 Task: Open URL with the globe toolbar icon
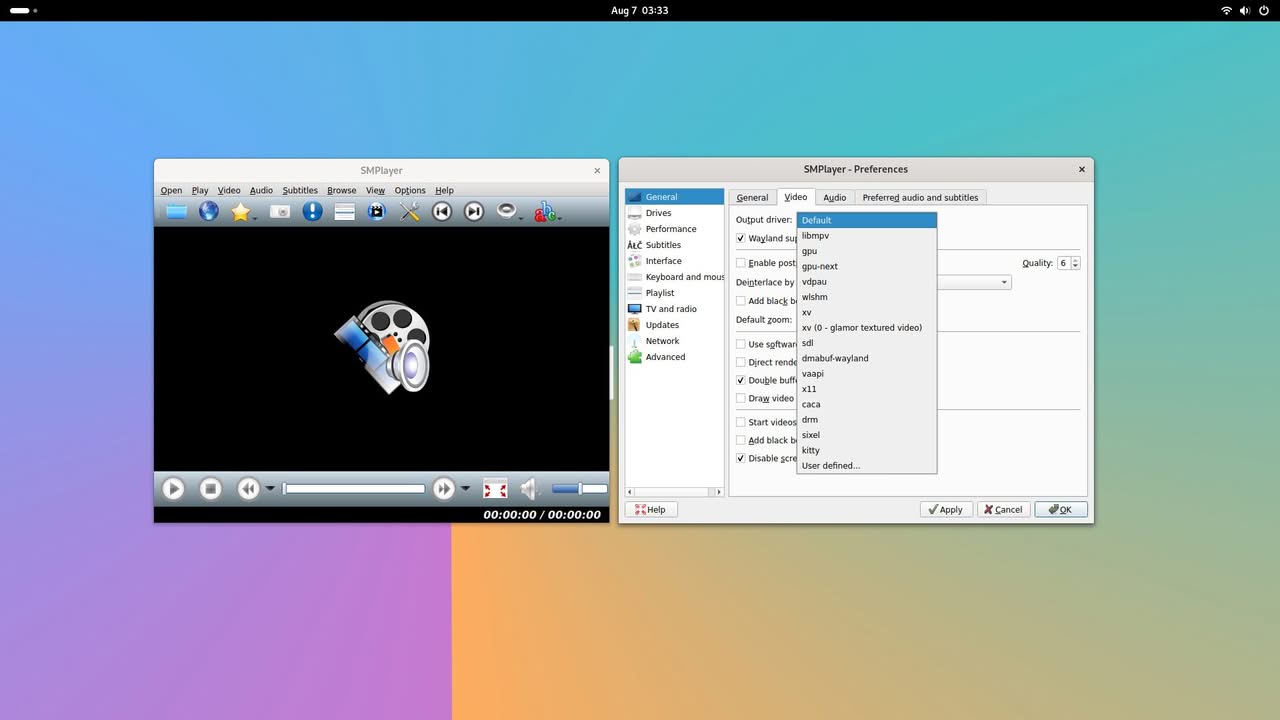pos(208,211)
